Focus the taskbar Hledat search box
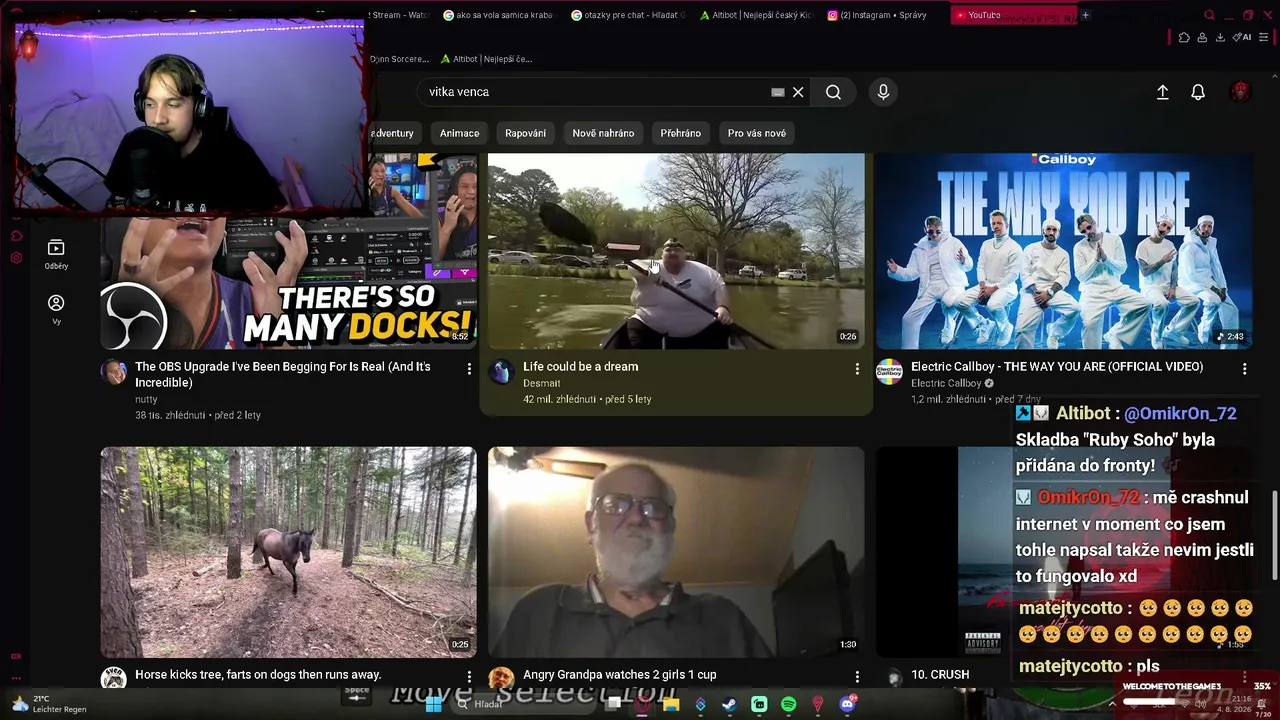1280x720 pixels. [x=525, y=704]
